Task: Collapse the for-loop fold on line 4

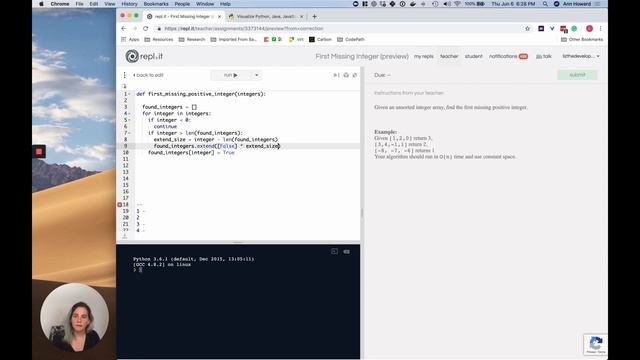Action: coord(130,113)
